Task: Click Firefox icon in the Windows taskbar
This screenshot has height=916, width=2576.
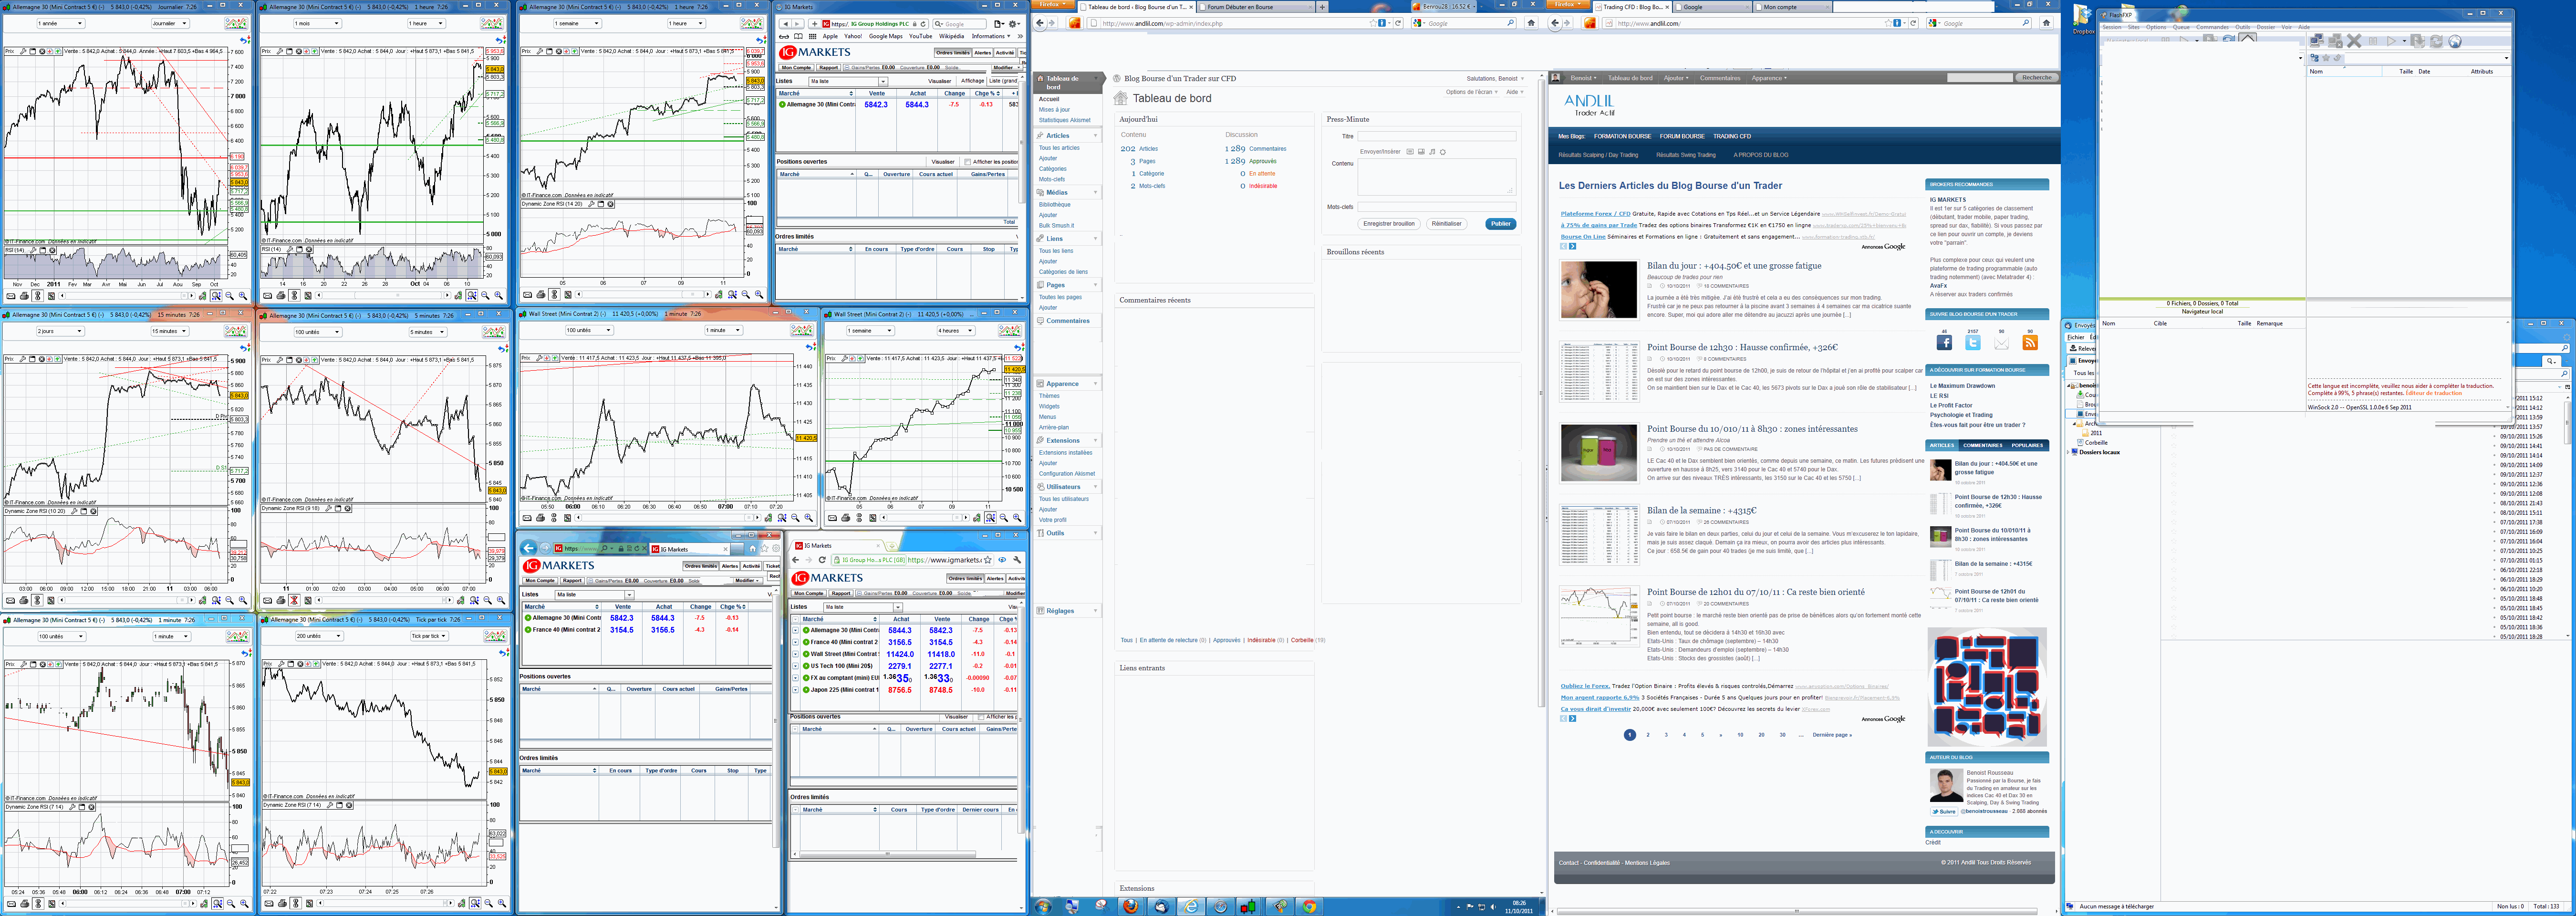Action: tap(1130, 907)
